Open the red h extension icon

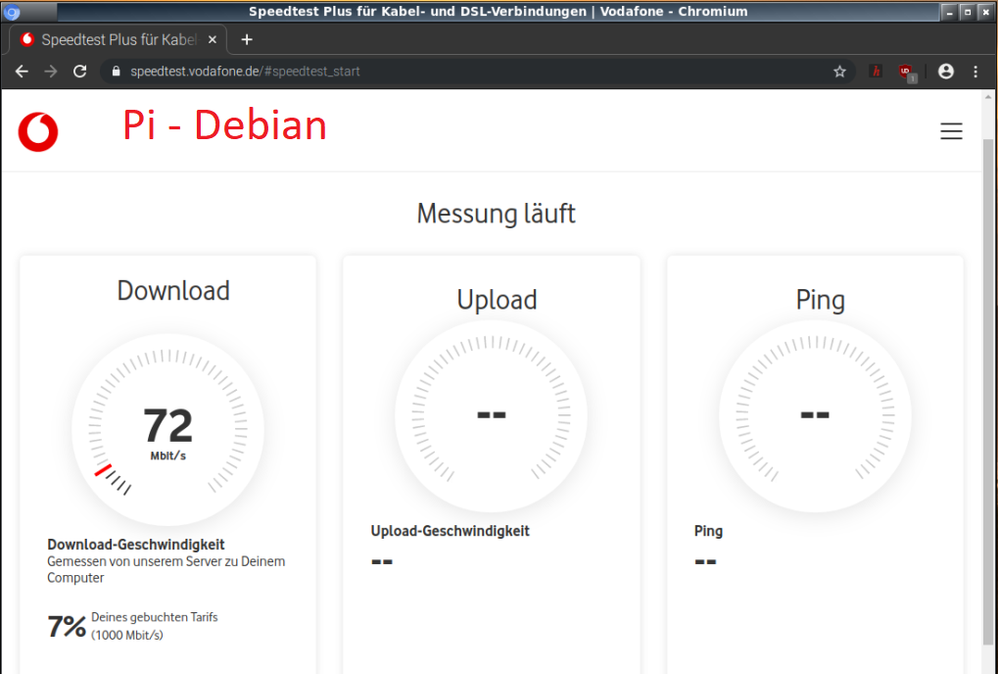[876, 71]
